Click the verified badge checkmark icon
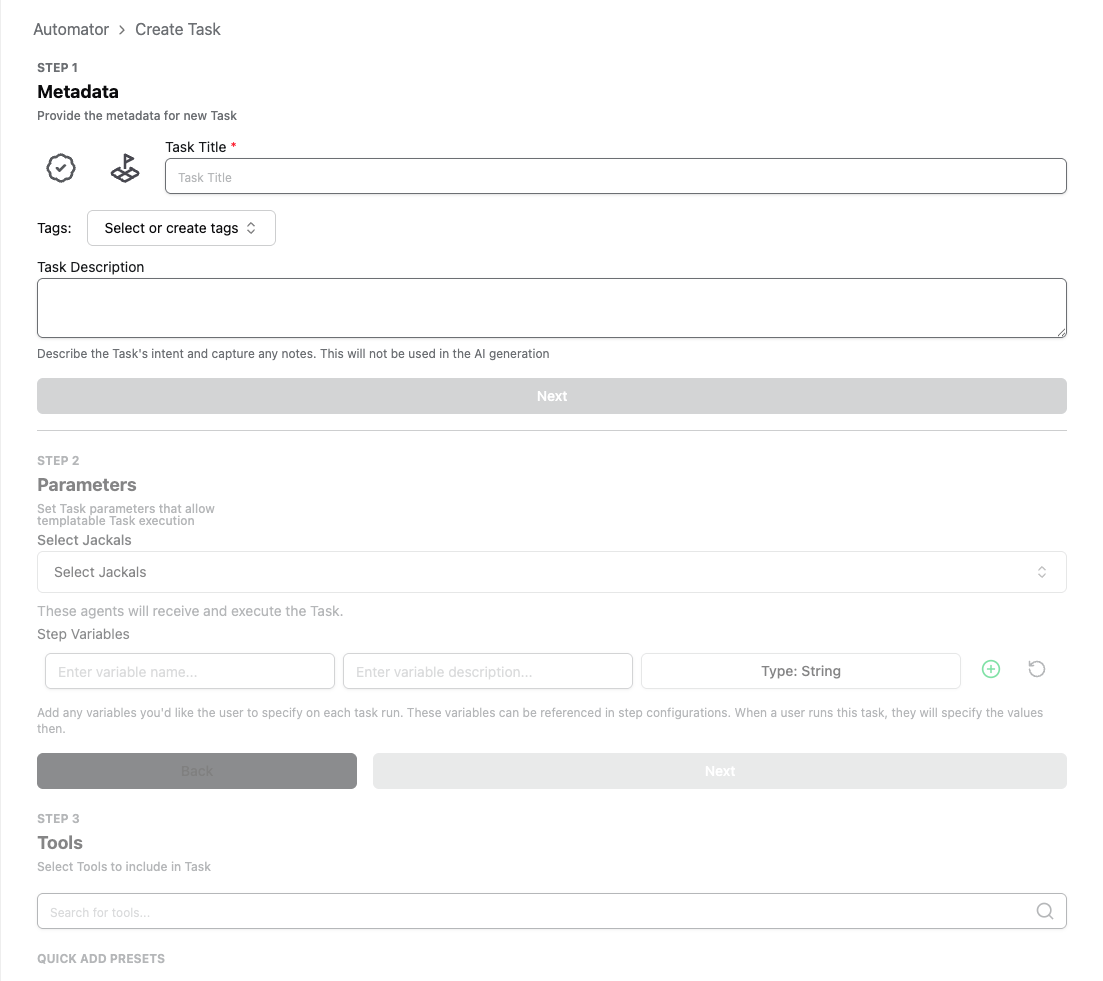The image size is (1103, 981). click(61, 168)
